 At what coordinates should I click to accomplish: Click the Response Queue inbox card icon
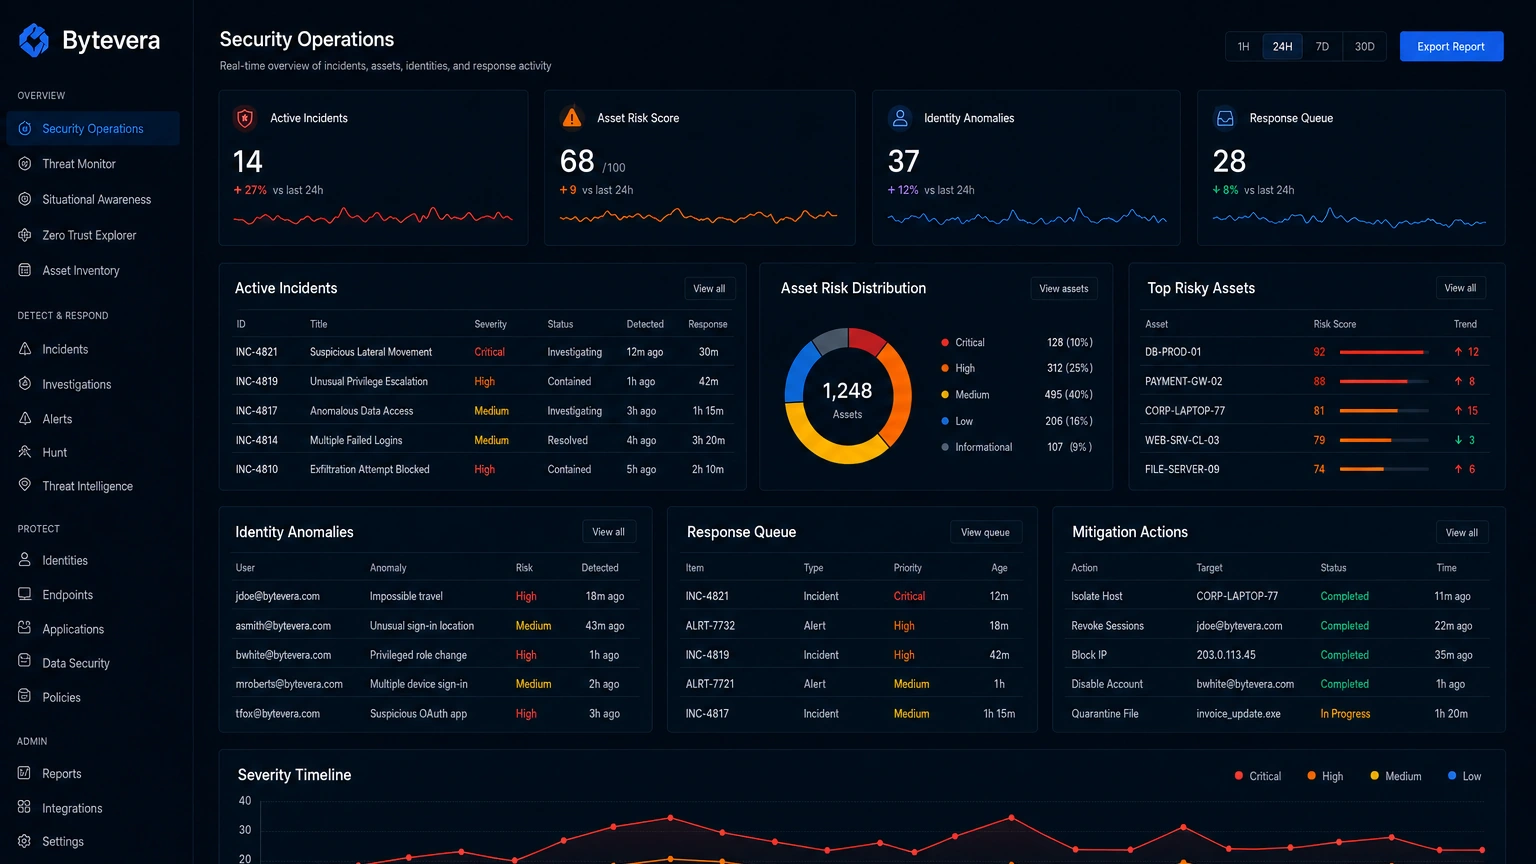1225,118
